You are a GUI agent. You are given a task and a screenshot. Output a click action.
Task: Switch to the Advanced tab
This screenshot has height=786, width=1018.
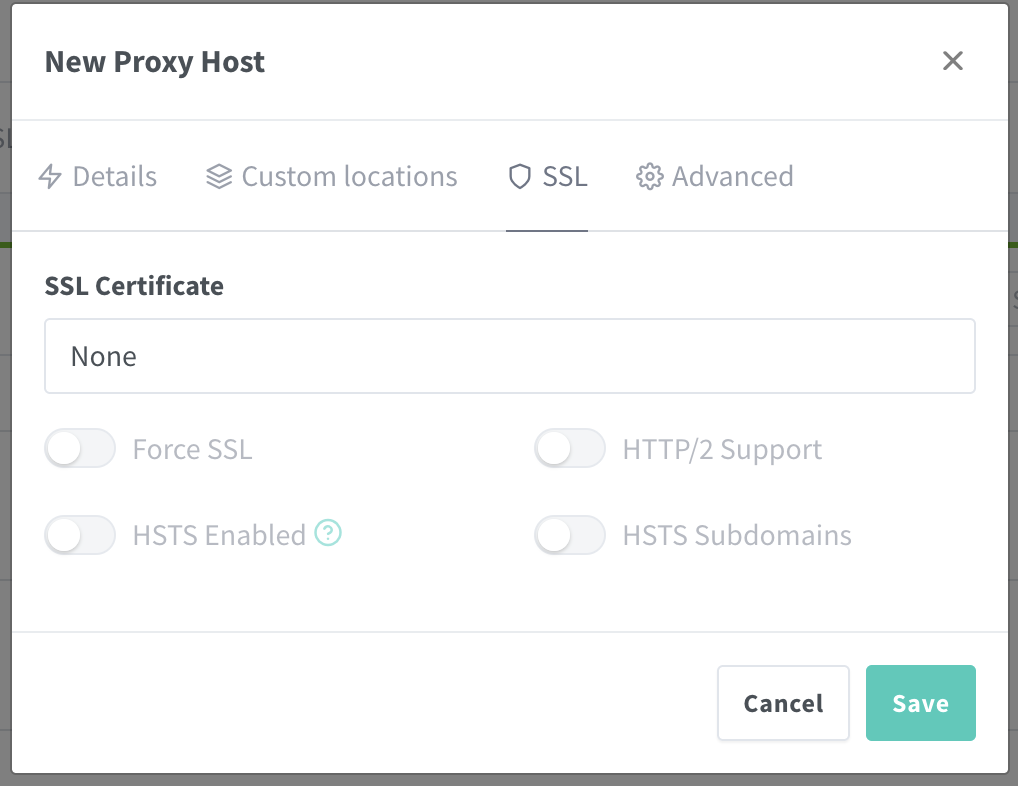[x=732, y=176]
